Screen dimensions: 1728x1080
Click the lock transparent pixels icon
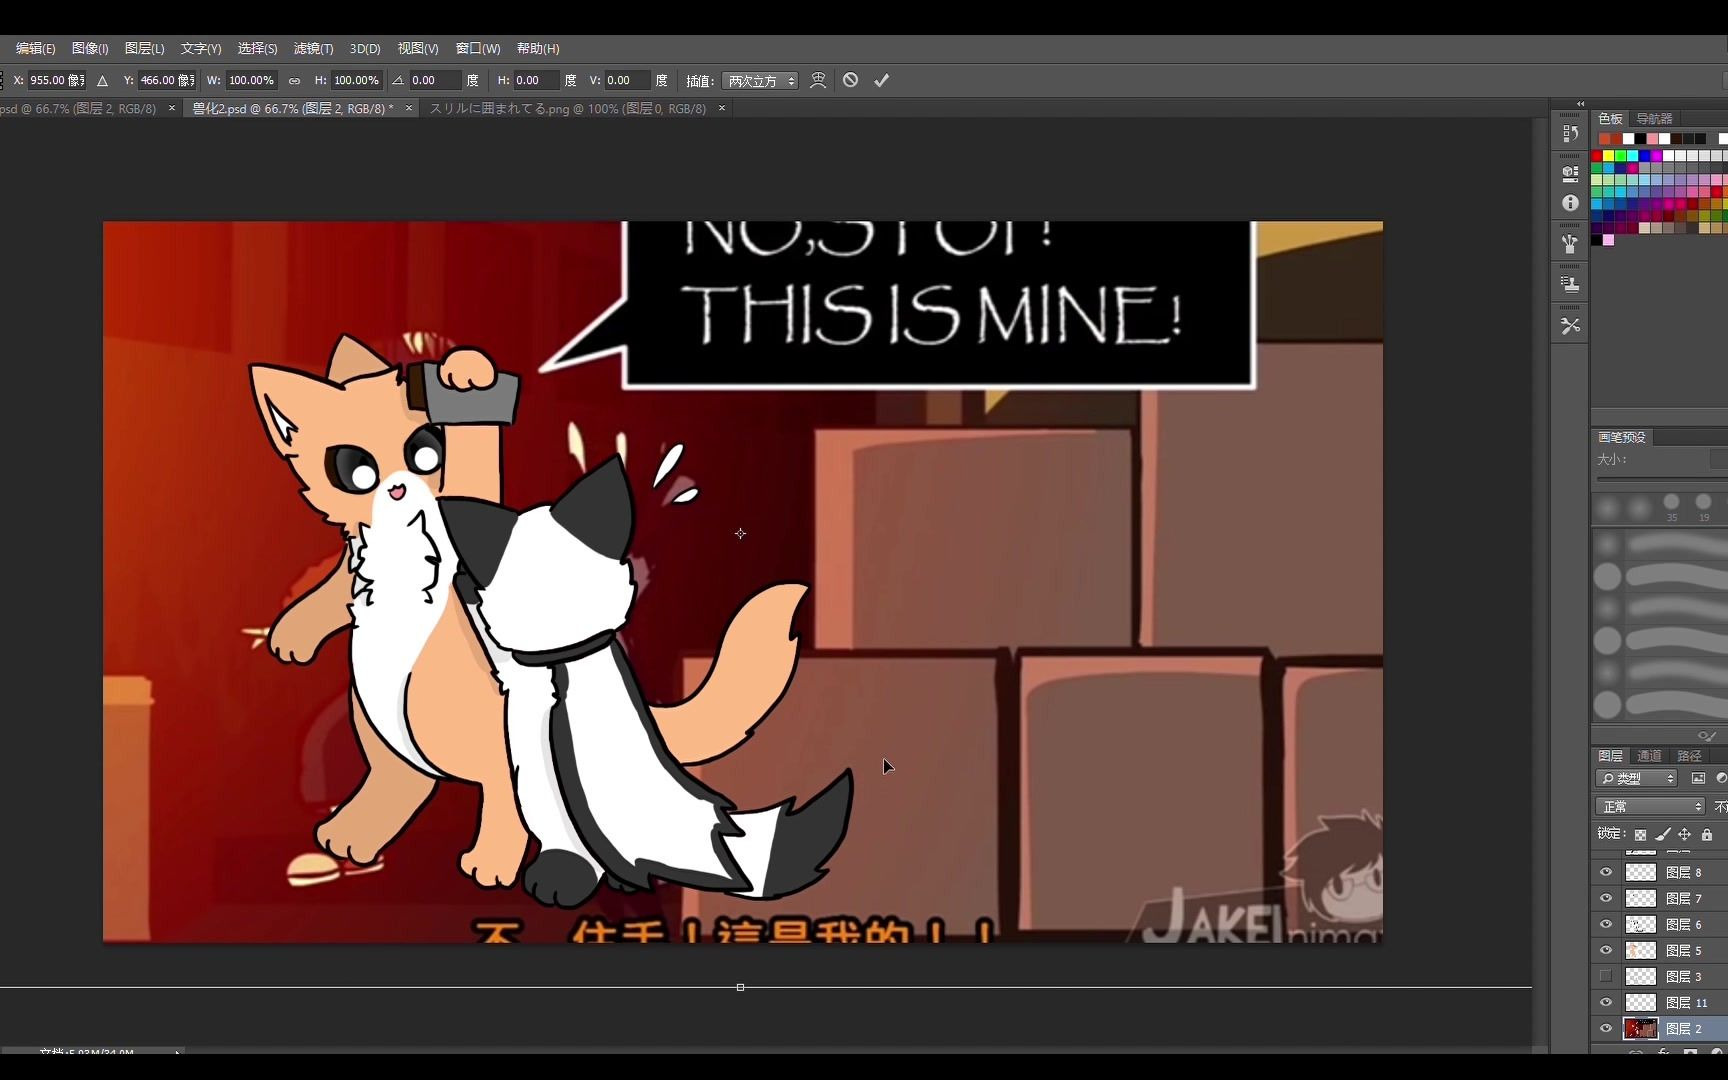tap(1640, 834)
